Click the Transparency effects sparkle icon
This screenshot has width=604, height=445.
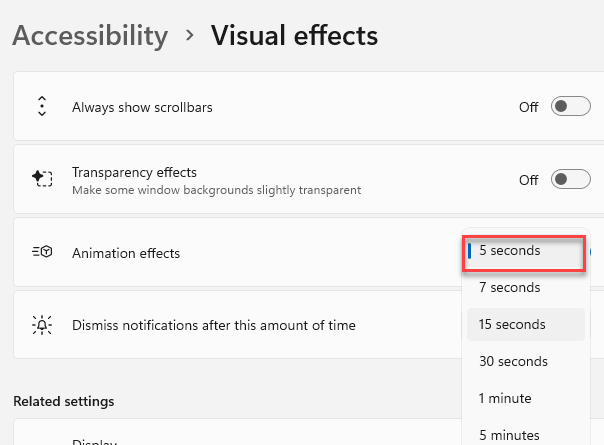click(x=42, y=178)
